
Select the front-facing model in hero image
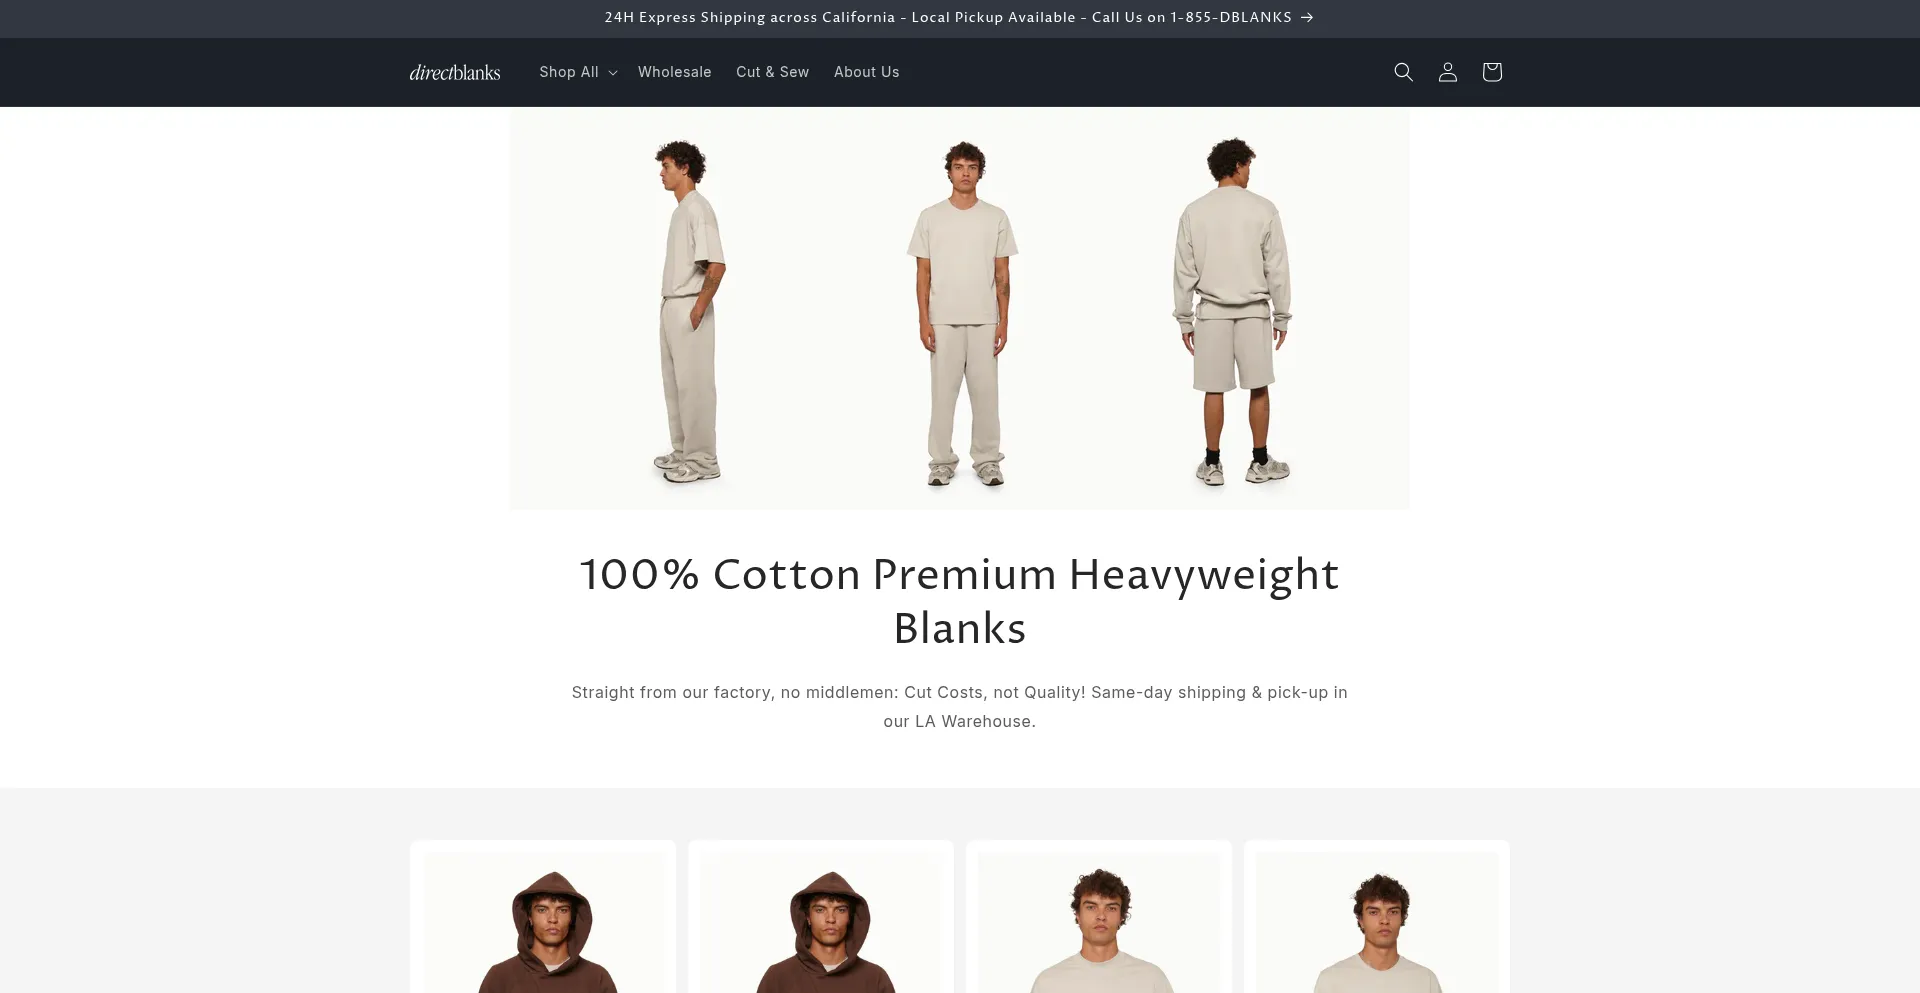pyautogui.click(x=962, y=313)
